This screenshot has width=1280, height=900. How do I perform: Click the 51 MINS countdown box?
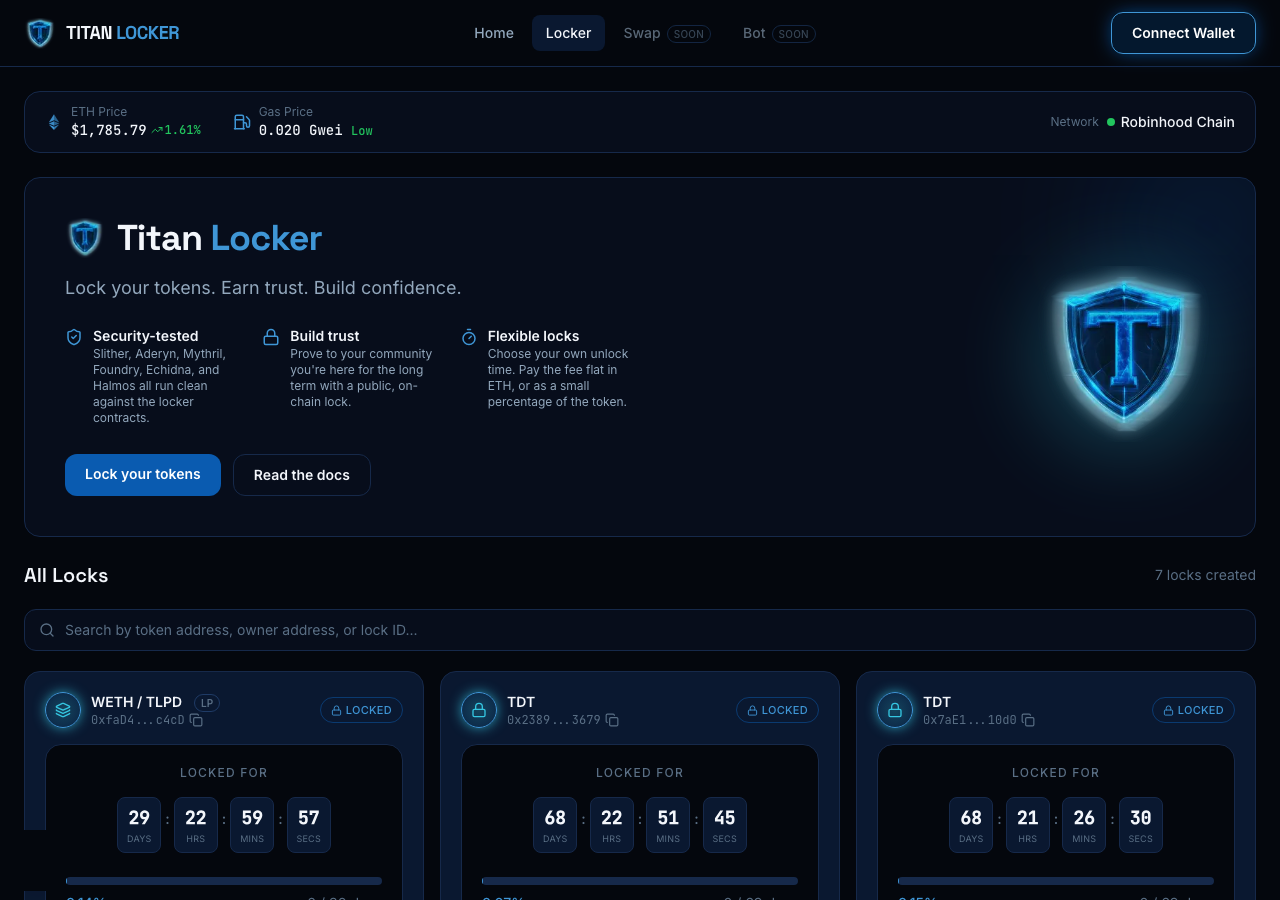[x=668, y=825]
